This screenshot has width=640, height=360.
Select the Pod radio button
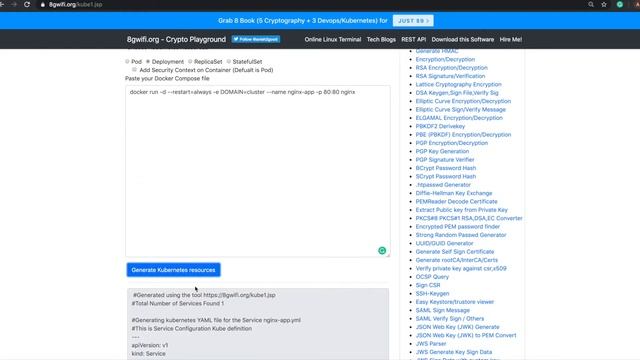127,62
